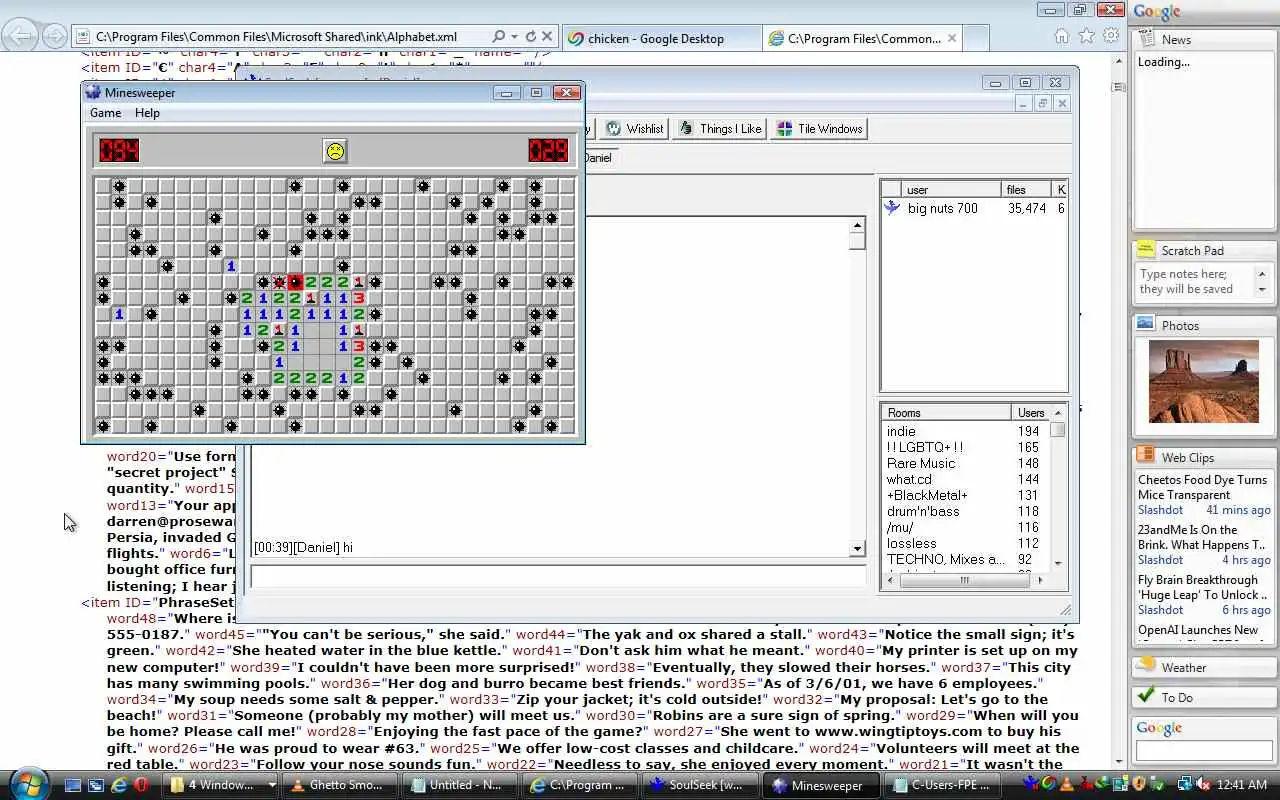Open the Wishlist toolbar button in SoulSeek

[x=635, y=129]
